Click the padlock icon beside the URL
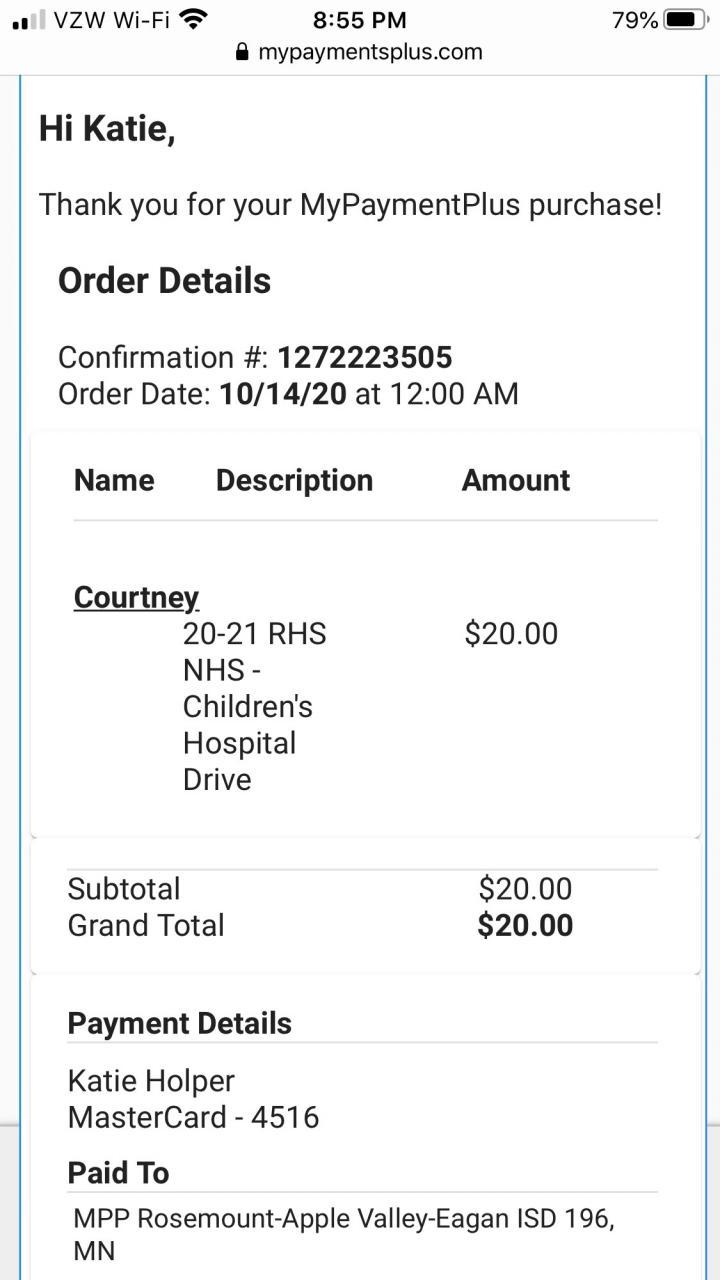Image resolution: width=720 pixels, height=1280 pixels. tap(241, 53)
